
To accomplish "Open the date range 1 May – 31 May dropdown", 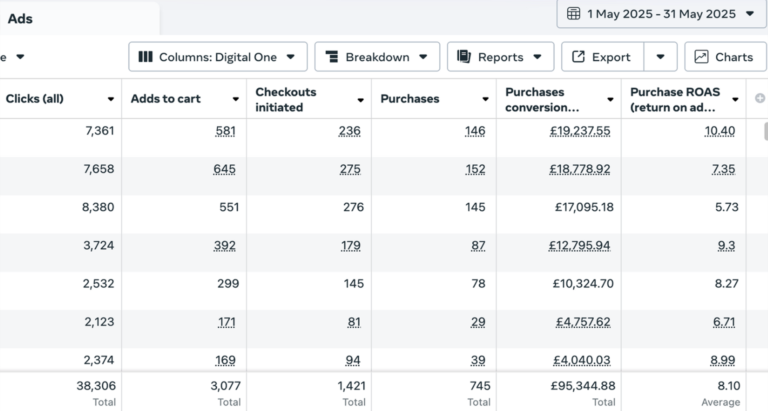I will (x=662, y=14).
